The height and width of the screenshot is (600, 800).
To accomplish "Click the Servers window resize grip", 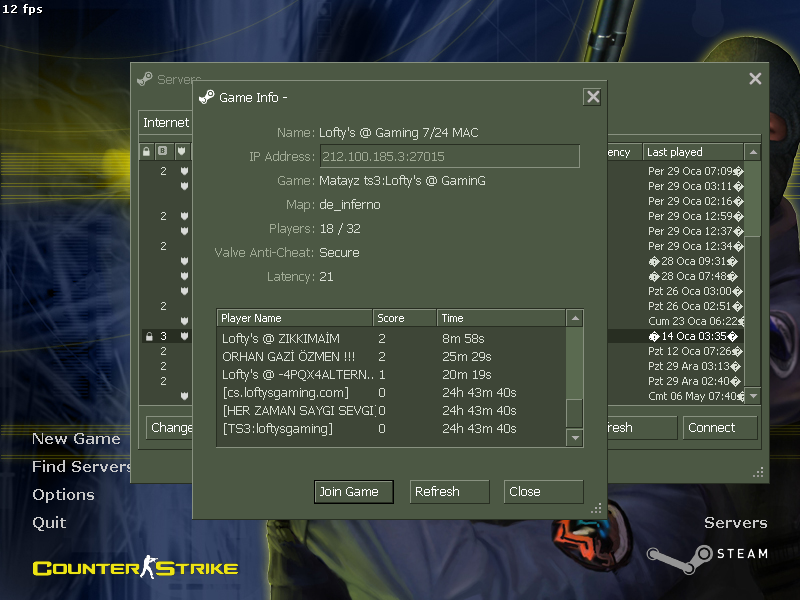I will pos(758,472).
